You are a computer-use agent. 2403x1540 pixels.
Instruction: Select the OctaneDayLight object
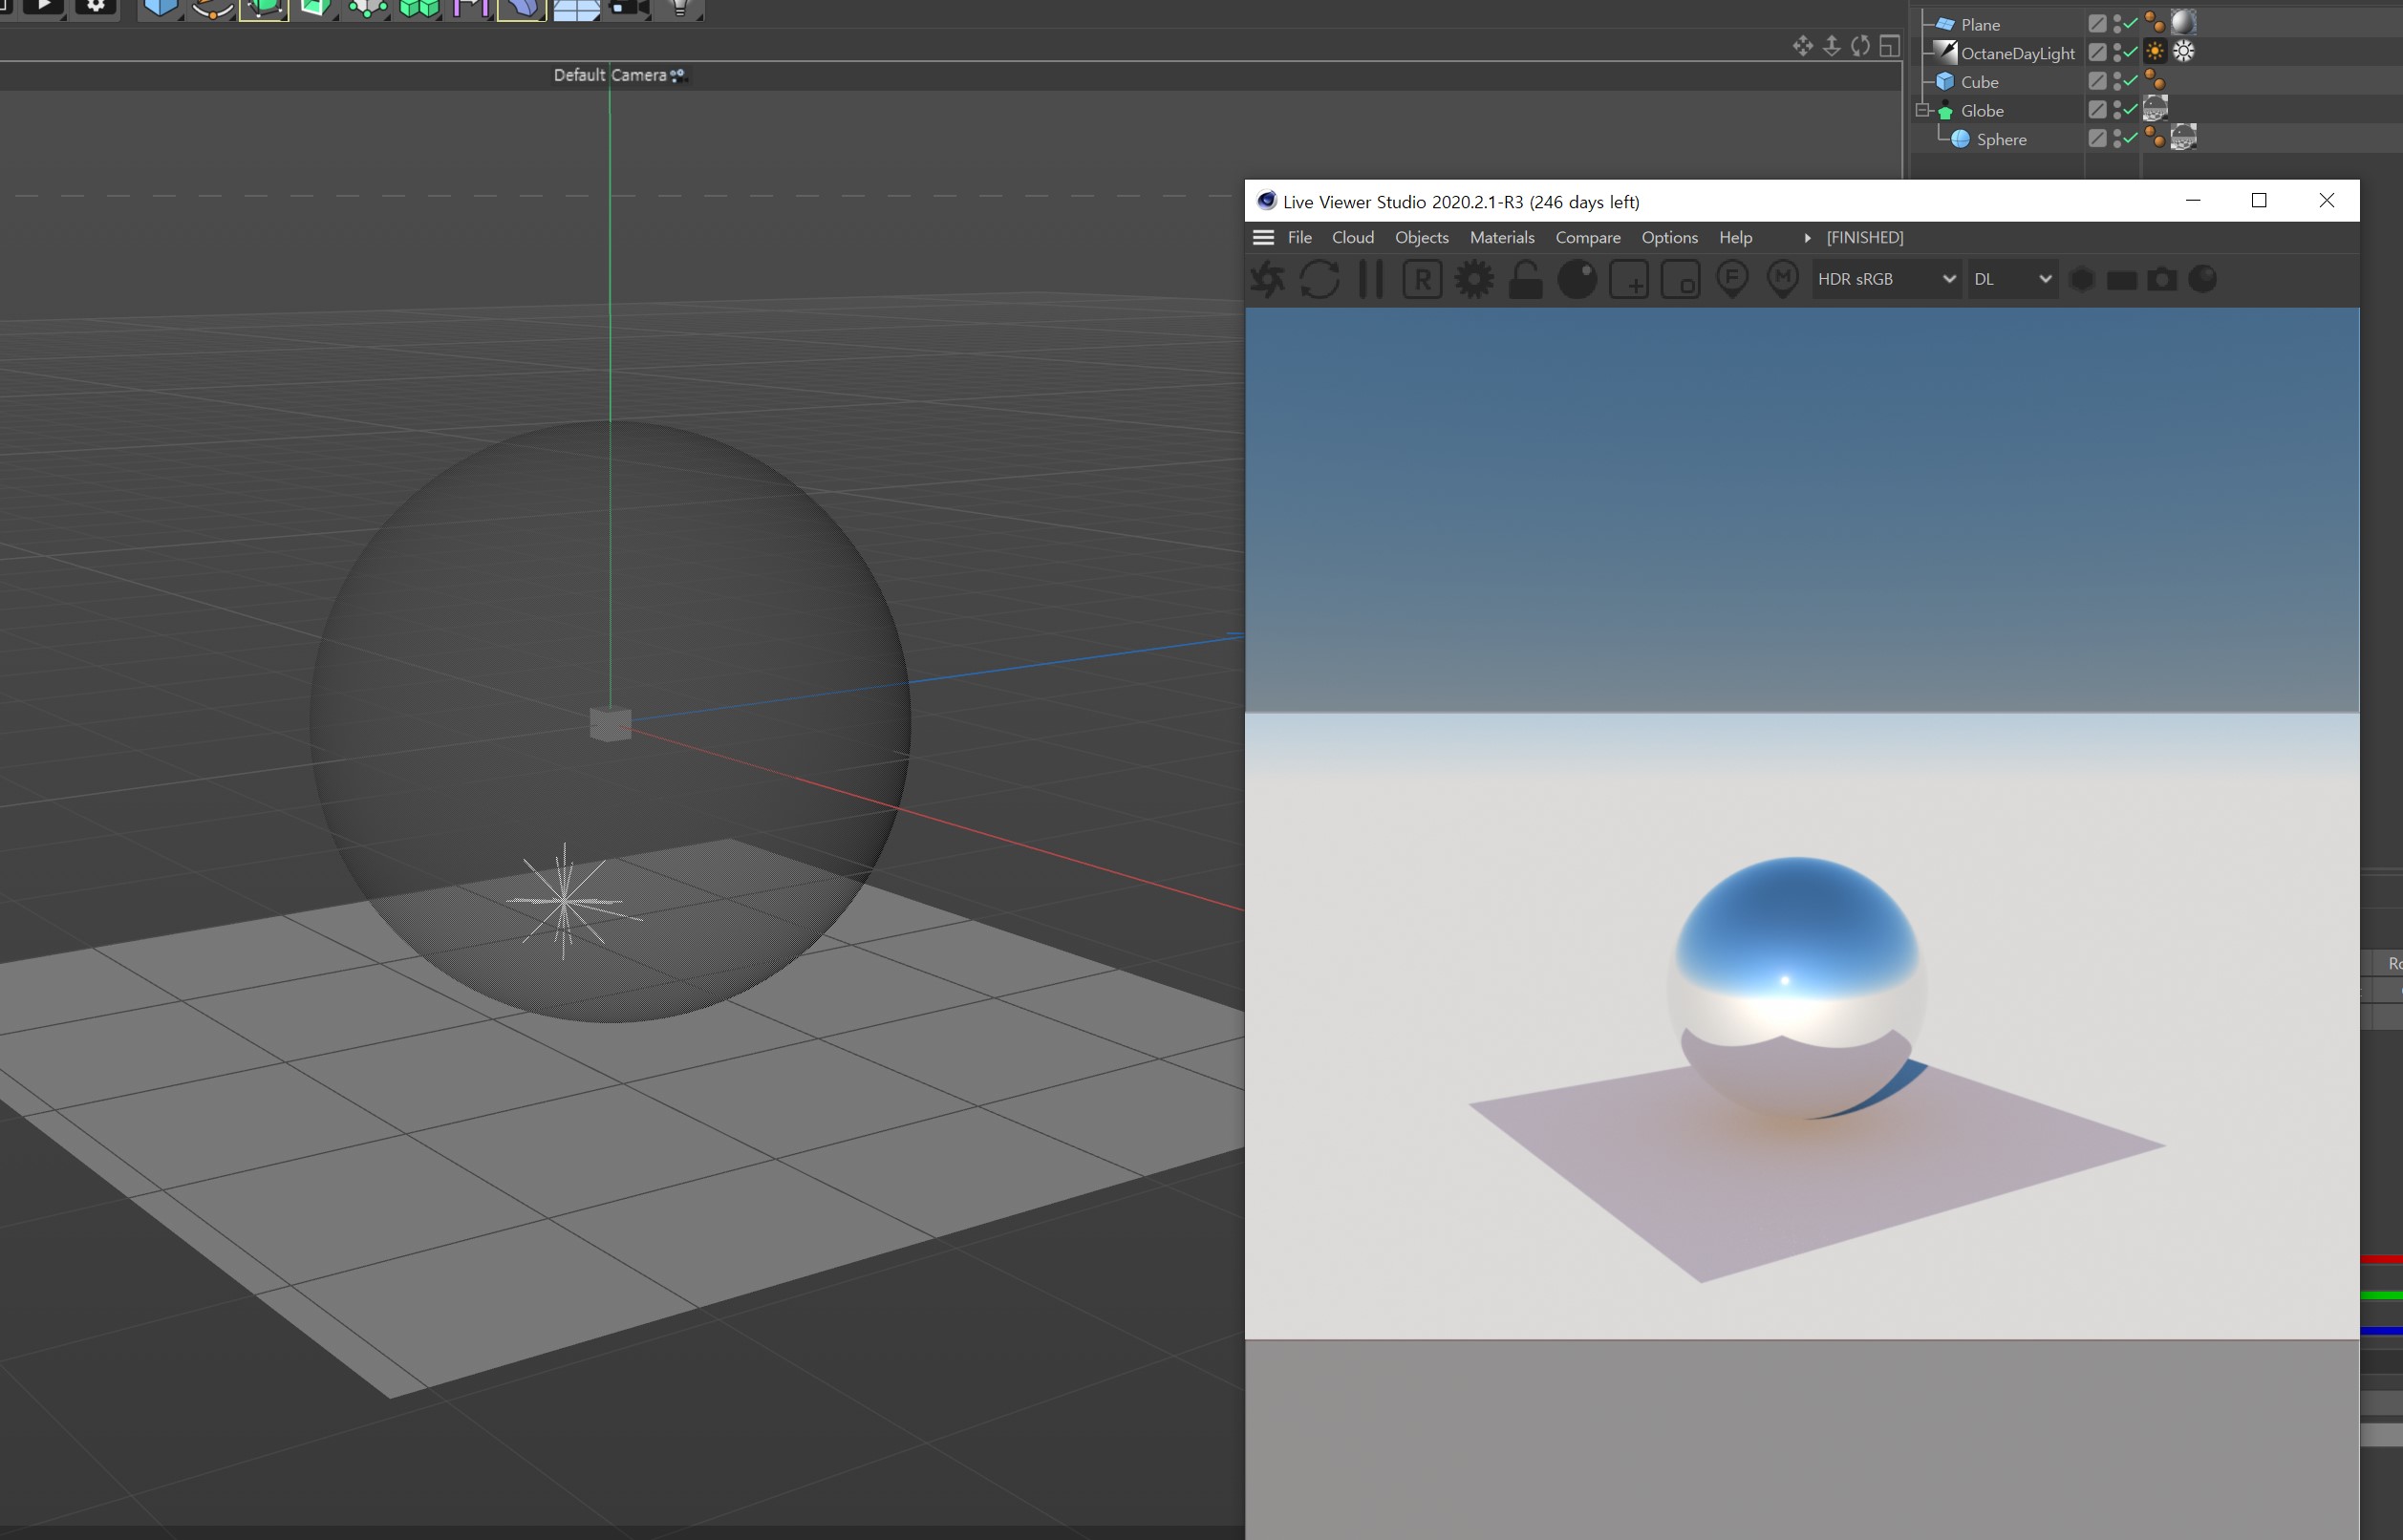click(x=2018, y=53)
